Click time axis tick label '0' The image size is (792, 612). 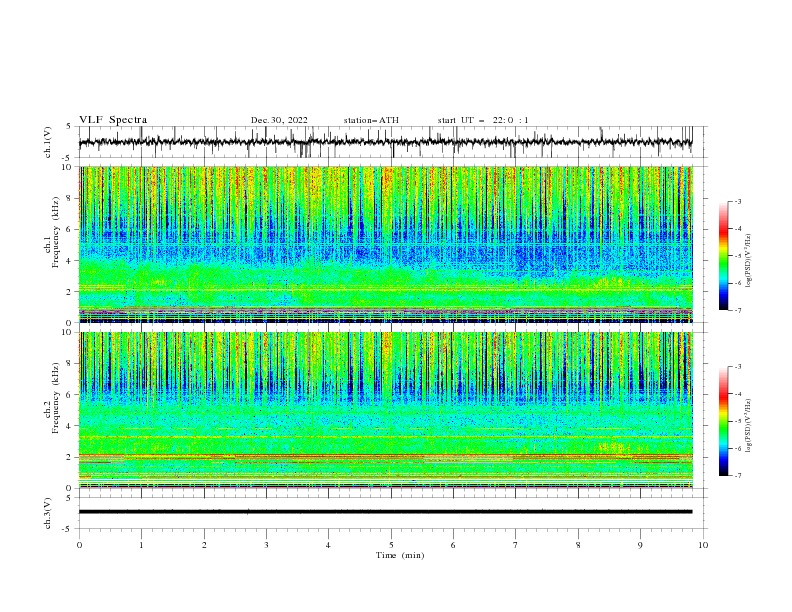79,545
